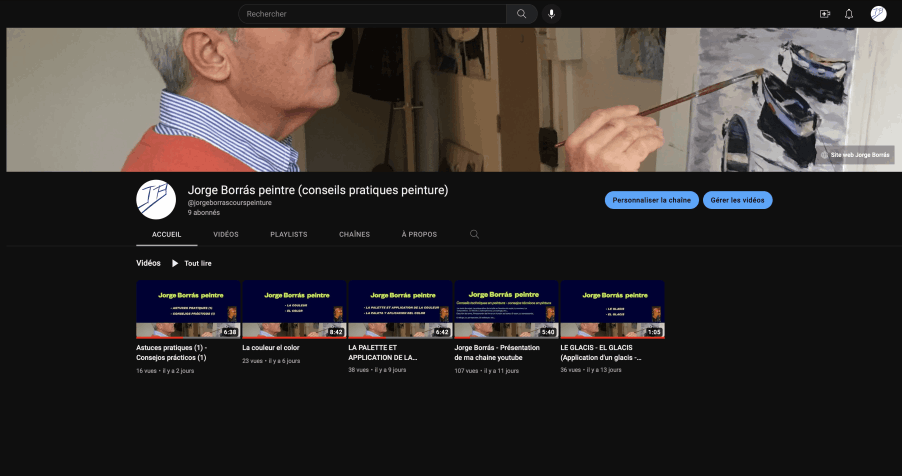Go to the CHAÎNES tab
The width and height of the screenshot is (902, 476).
[x=354, y=234]
